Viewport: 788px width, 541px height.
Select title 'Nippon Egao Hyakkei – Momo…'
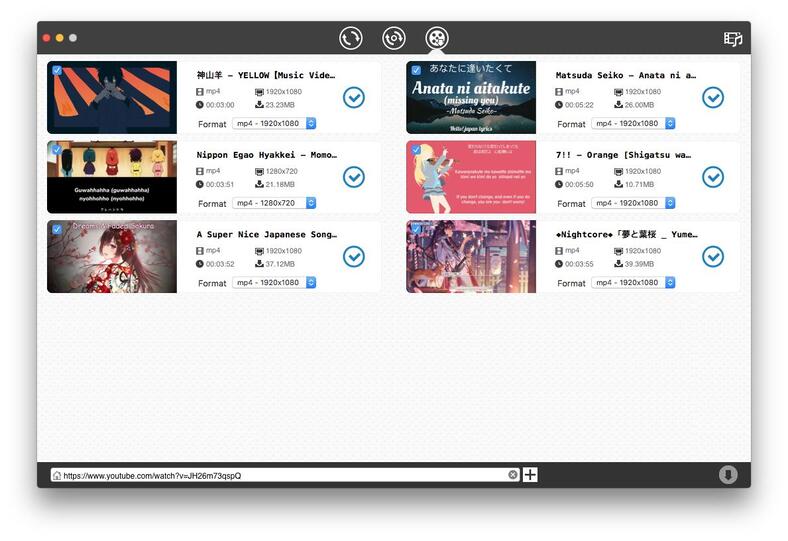pyautogui.click(x=267, y=155)
